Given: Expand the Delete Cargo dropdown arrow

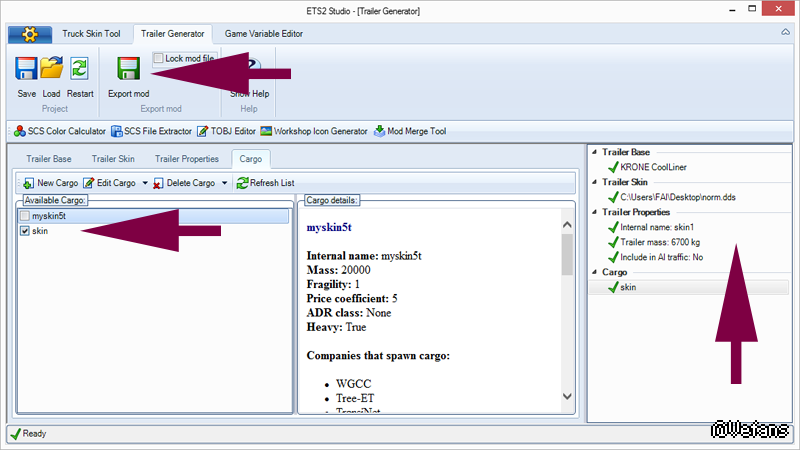Looking at the screenshot, I should [x=225, y=184].
